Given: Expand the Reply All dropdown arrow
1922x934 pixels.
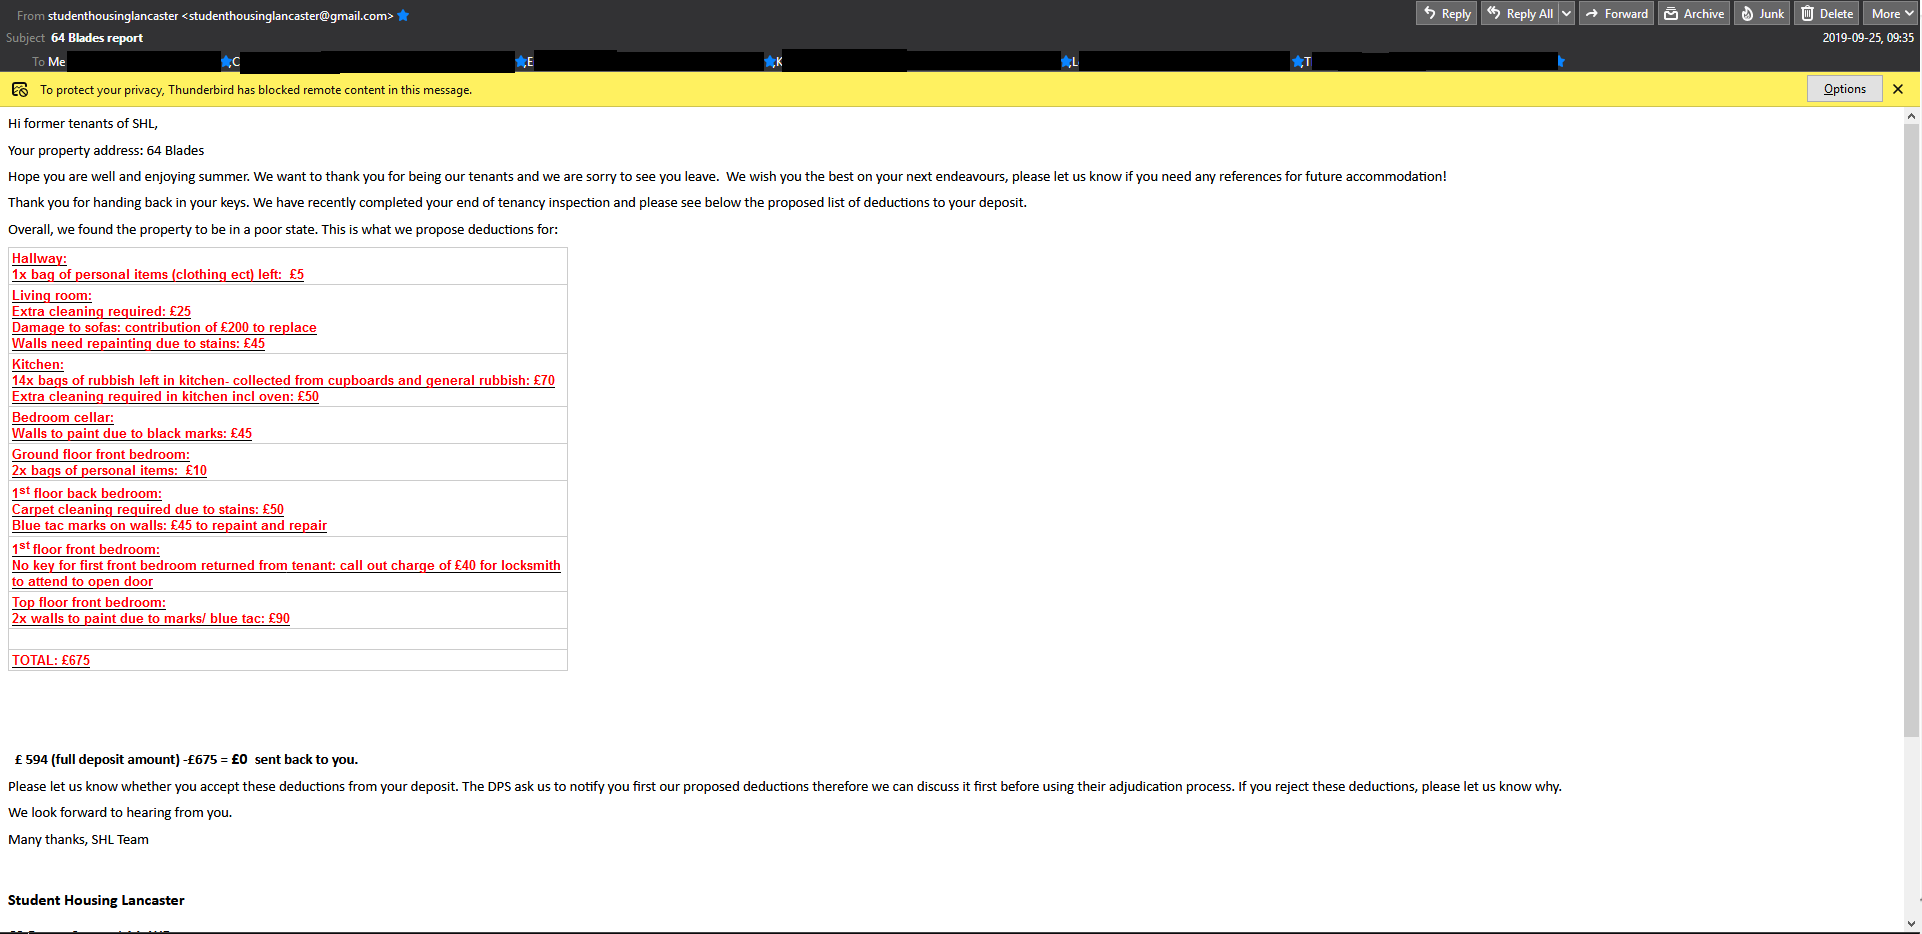Looking at the screenshot, I should click(x=1566, y=14).
